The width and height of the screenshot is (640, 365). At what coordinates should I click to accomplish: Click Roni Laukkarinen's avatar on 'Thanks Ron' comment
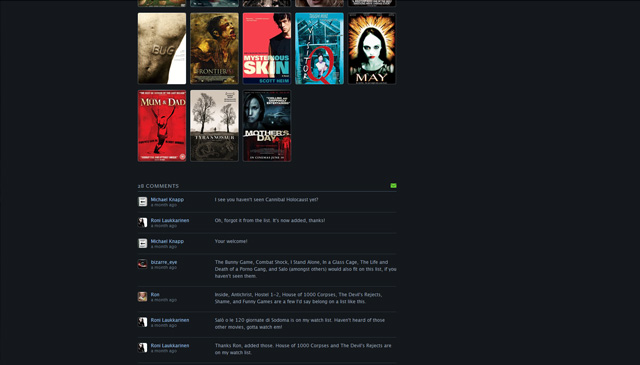(142, 347)
